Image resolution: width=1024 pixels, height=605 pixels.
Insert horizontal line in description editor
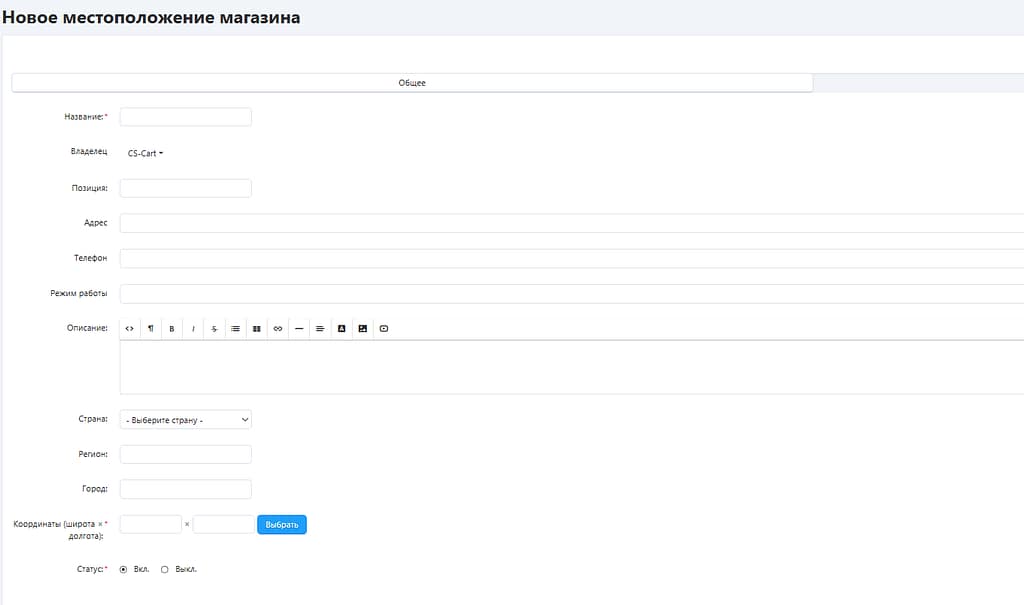click(x=299, y=328)
